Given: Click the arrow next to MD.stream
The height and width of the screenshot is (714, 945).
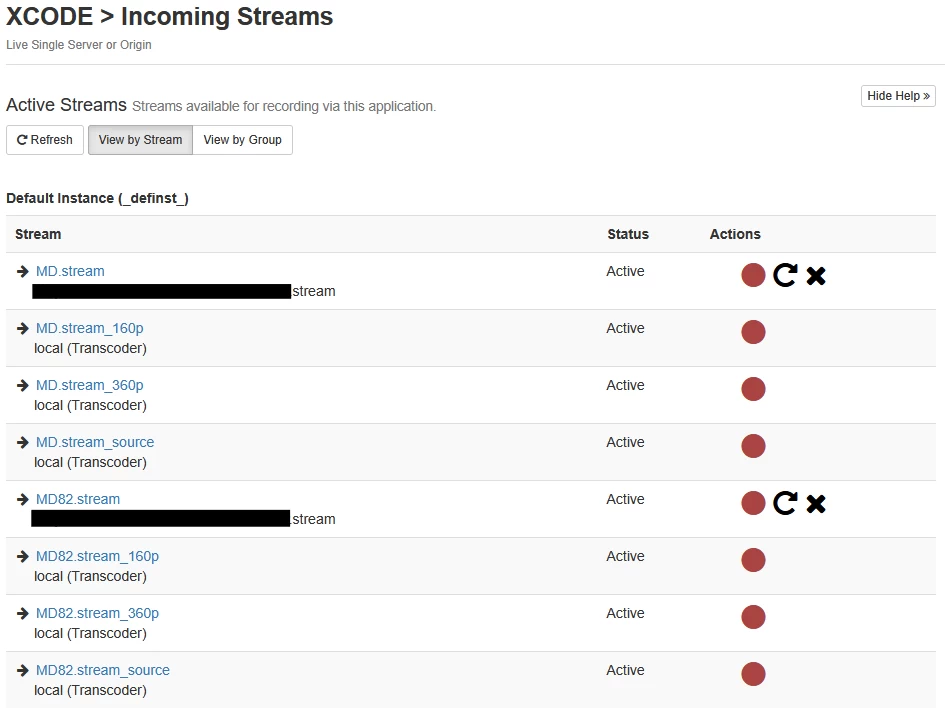Looking at the screenshot, I should (x=23, y=272).
